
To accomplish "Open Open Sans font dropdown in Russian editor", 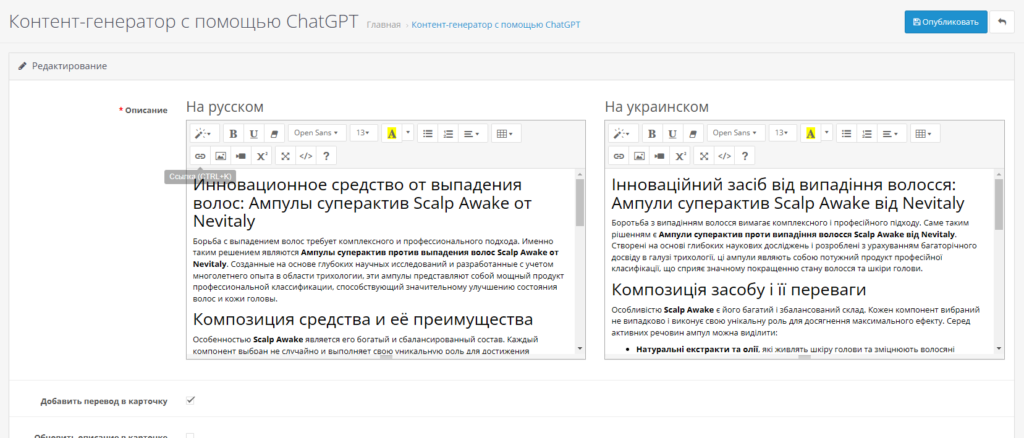I will [x=316, y=133].
